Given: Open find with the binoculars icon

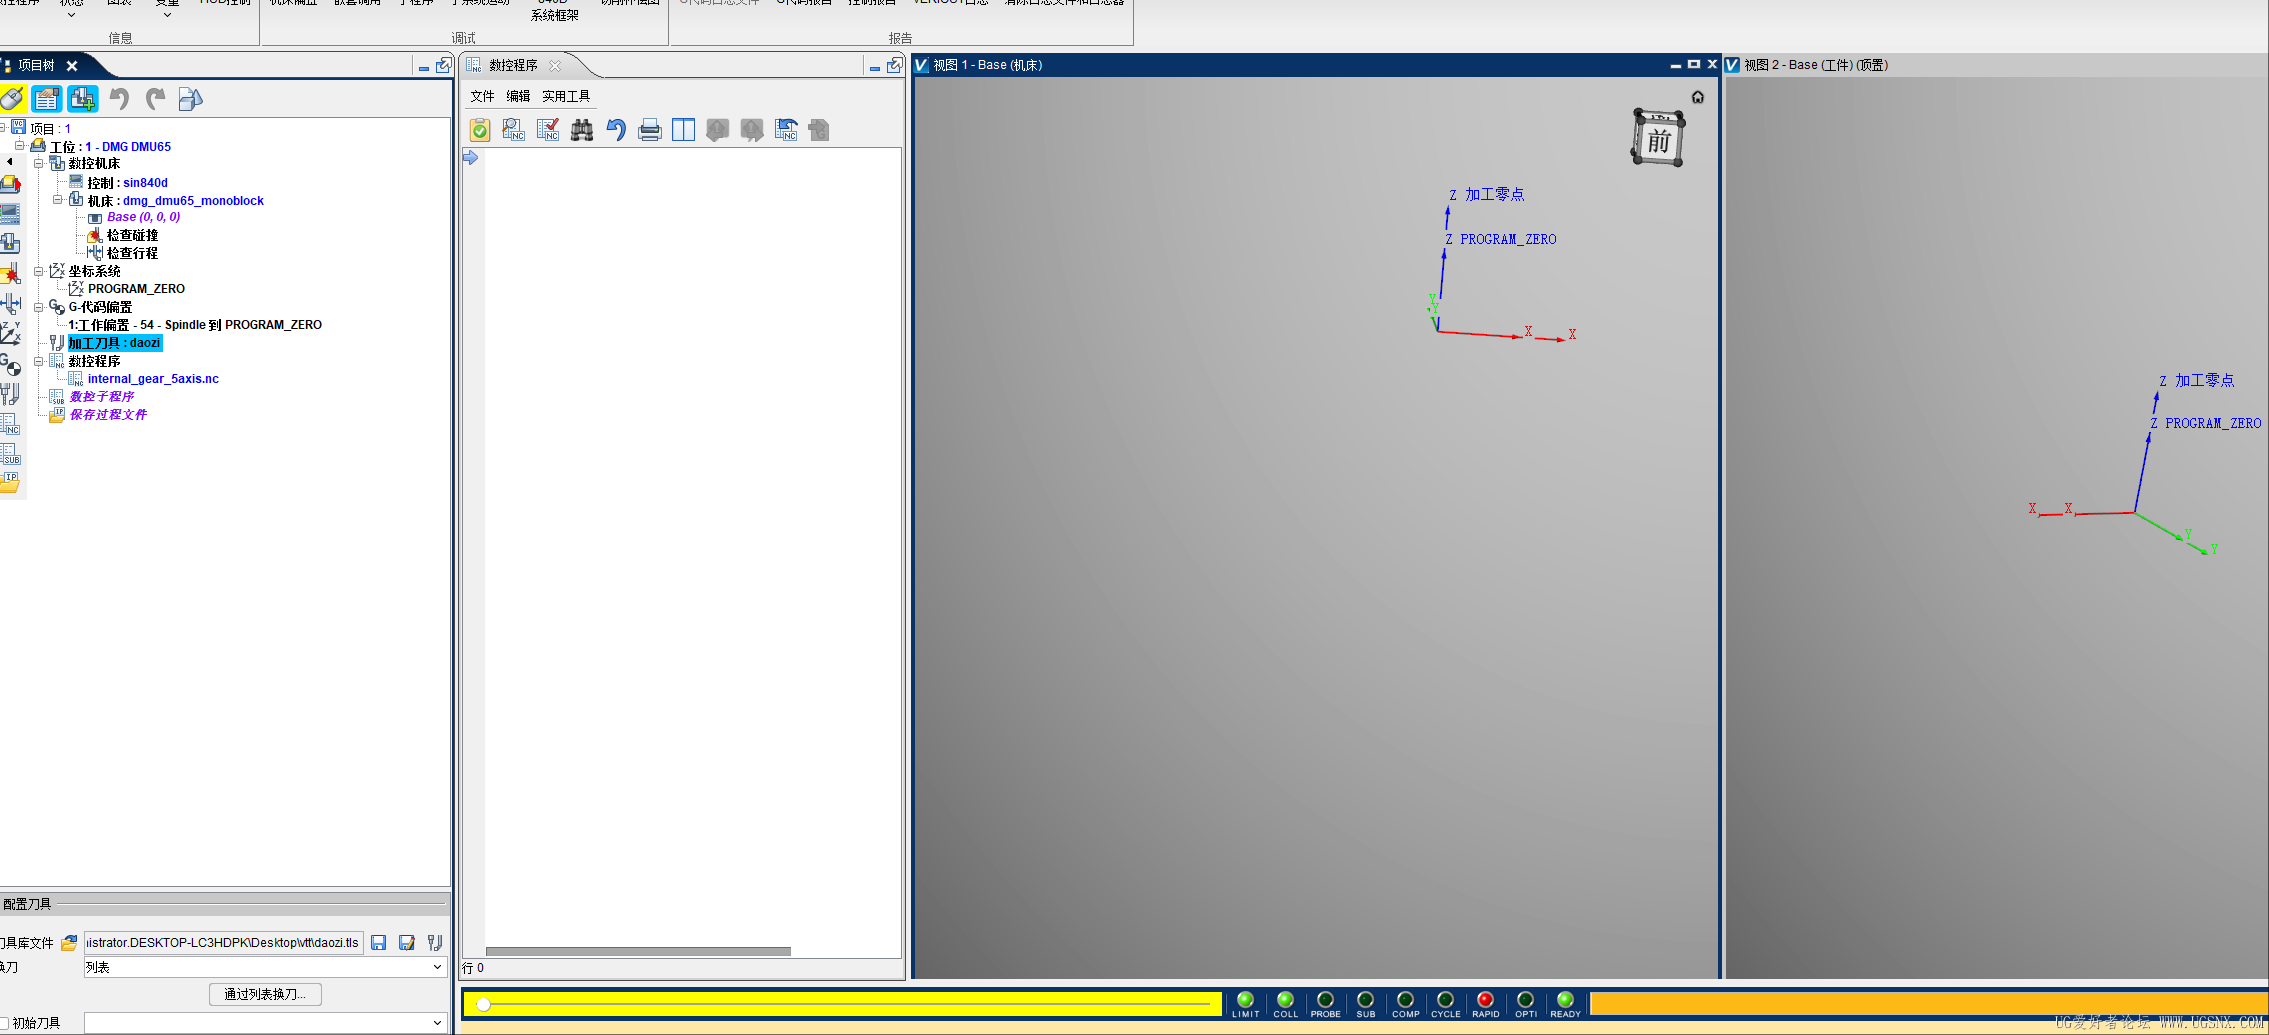Looking at the screenshot, I should tap(582, 130).
